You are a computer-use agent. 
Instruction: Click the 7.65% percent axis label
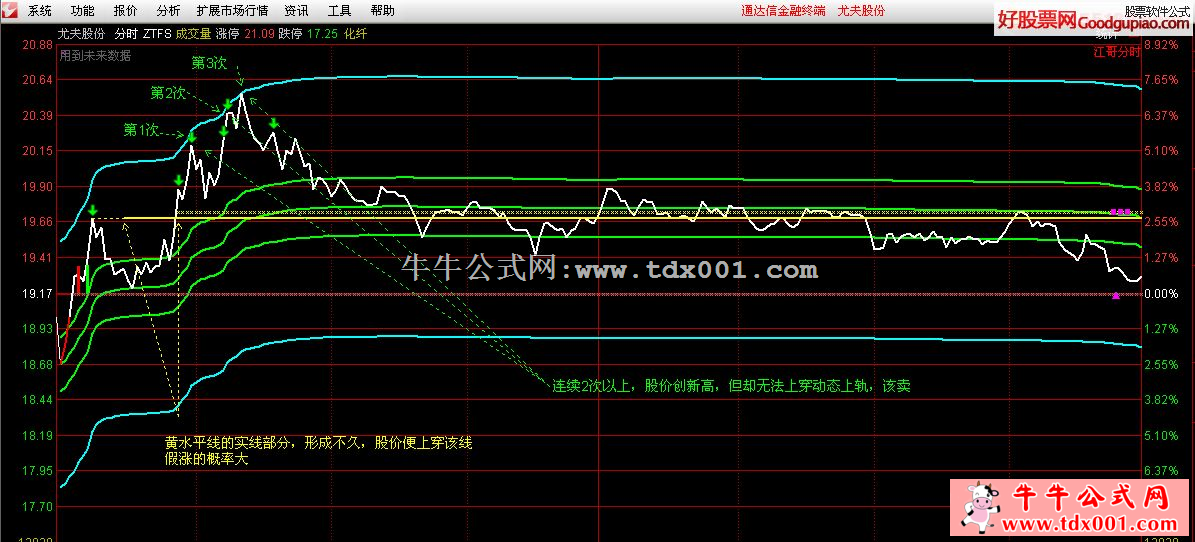click(x=1161, y=80)
